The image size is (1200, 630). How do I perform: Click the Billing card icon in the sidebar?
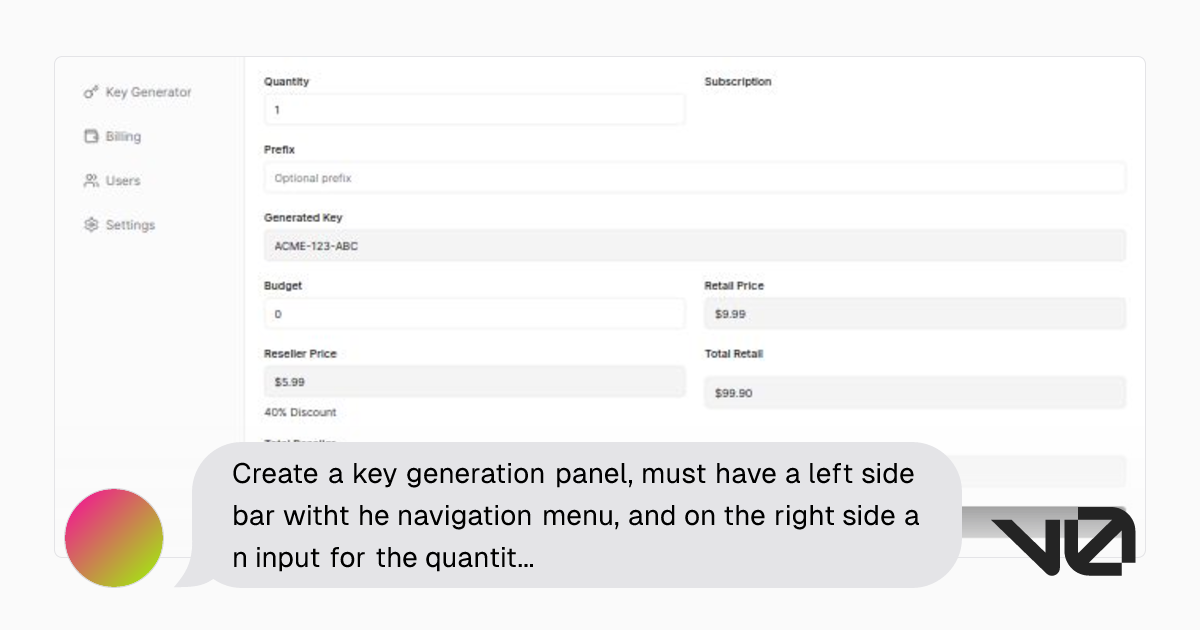(90, 136)
